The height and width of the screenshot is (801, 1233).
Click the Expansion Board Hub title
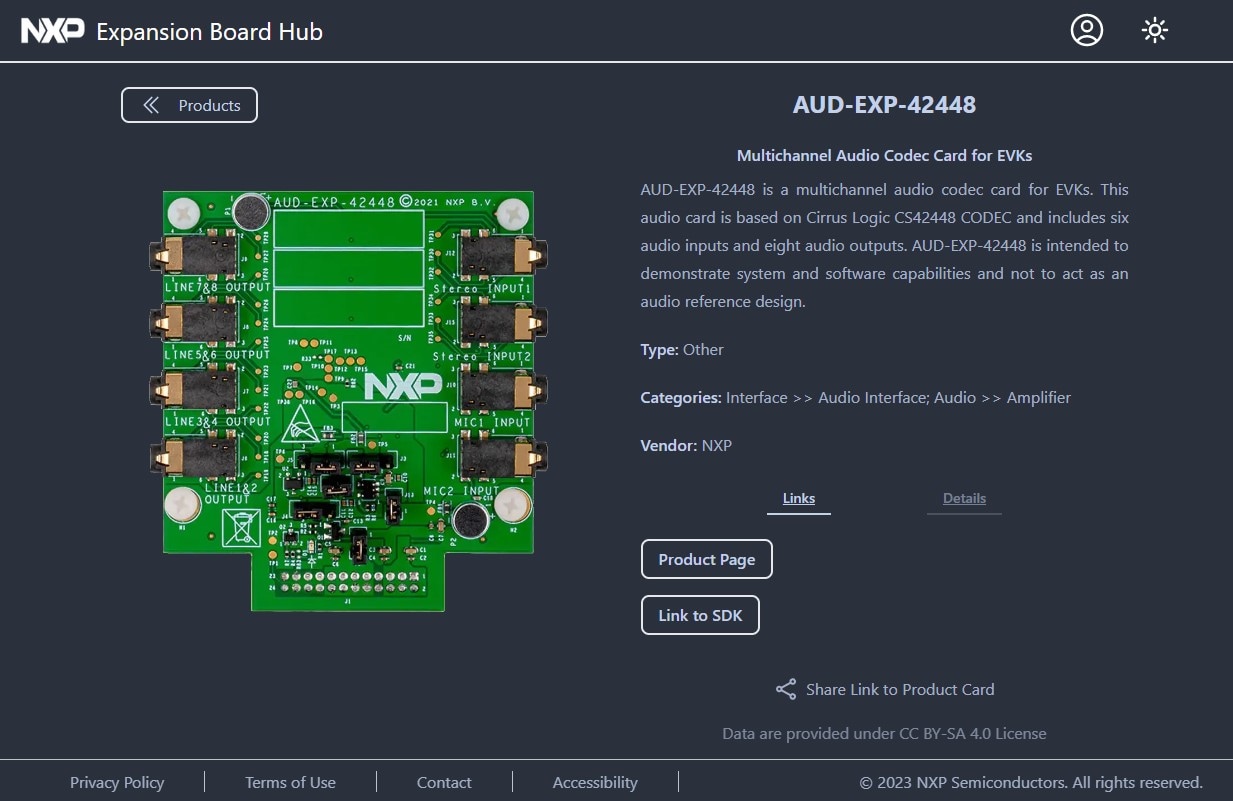point(209,31)
